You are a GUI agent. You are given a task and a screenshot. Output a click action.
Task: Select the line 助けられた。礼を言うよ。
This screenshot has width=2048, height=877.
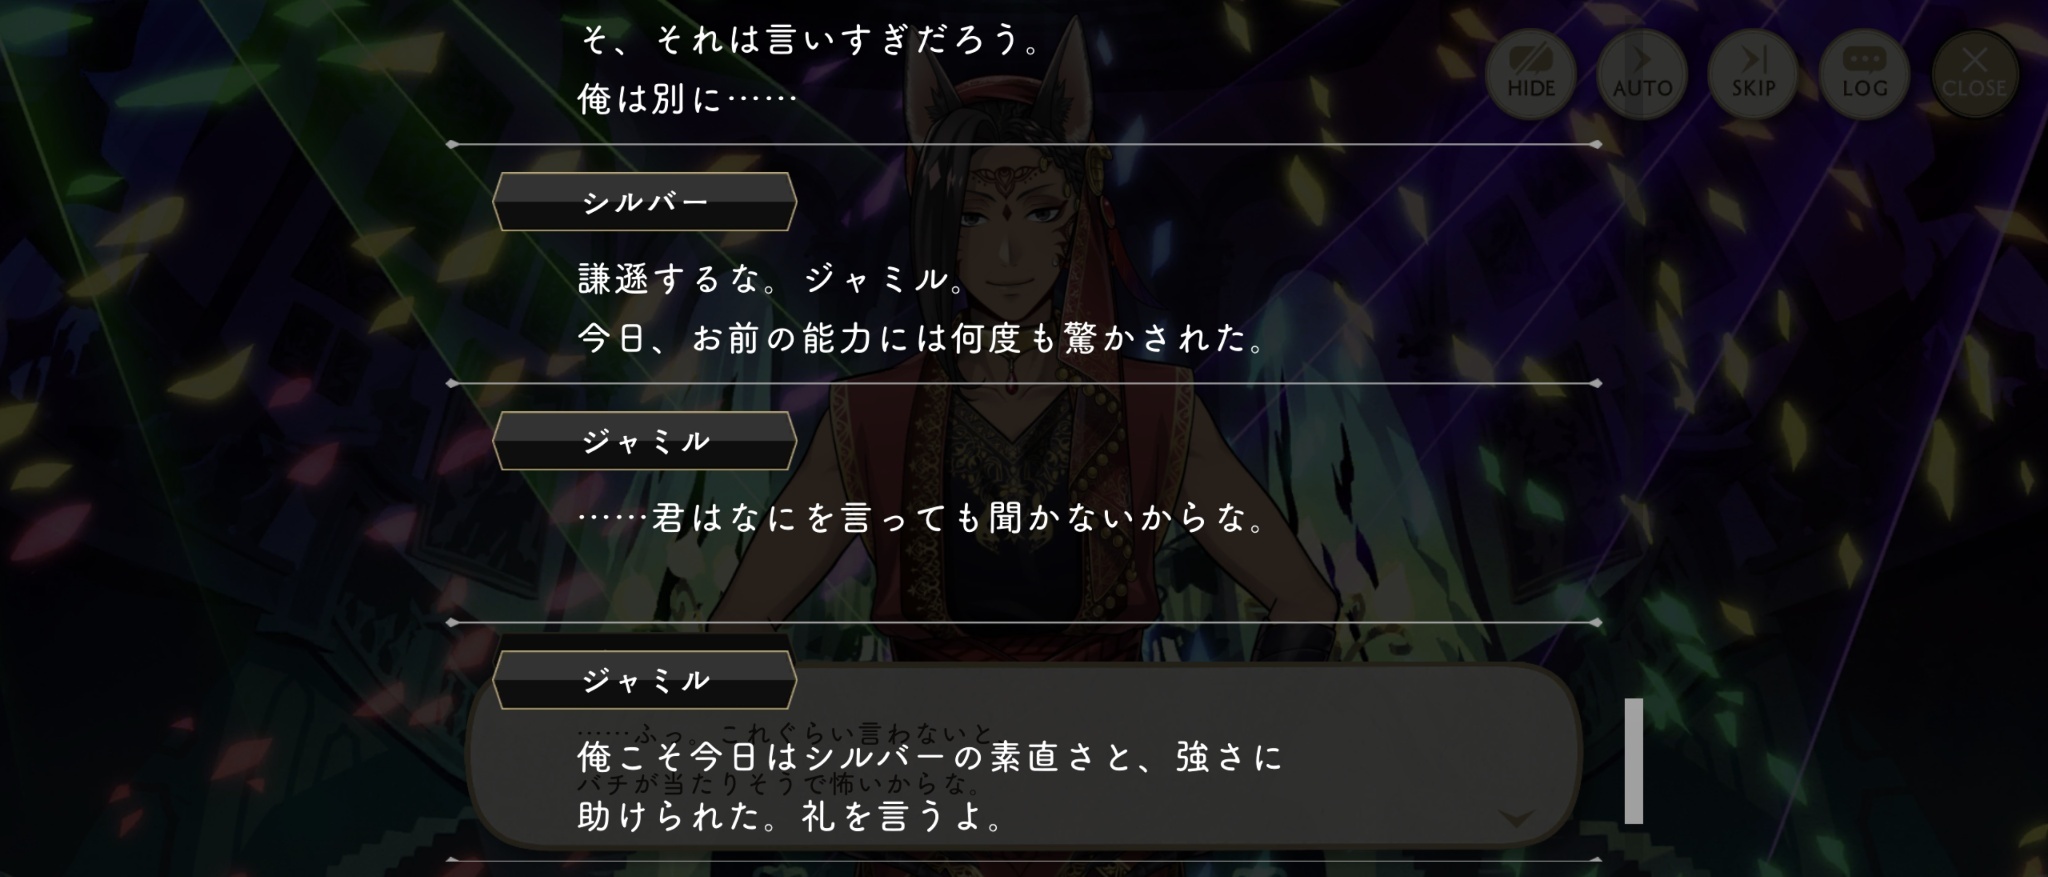click(x=792, y=817)
